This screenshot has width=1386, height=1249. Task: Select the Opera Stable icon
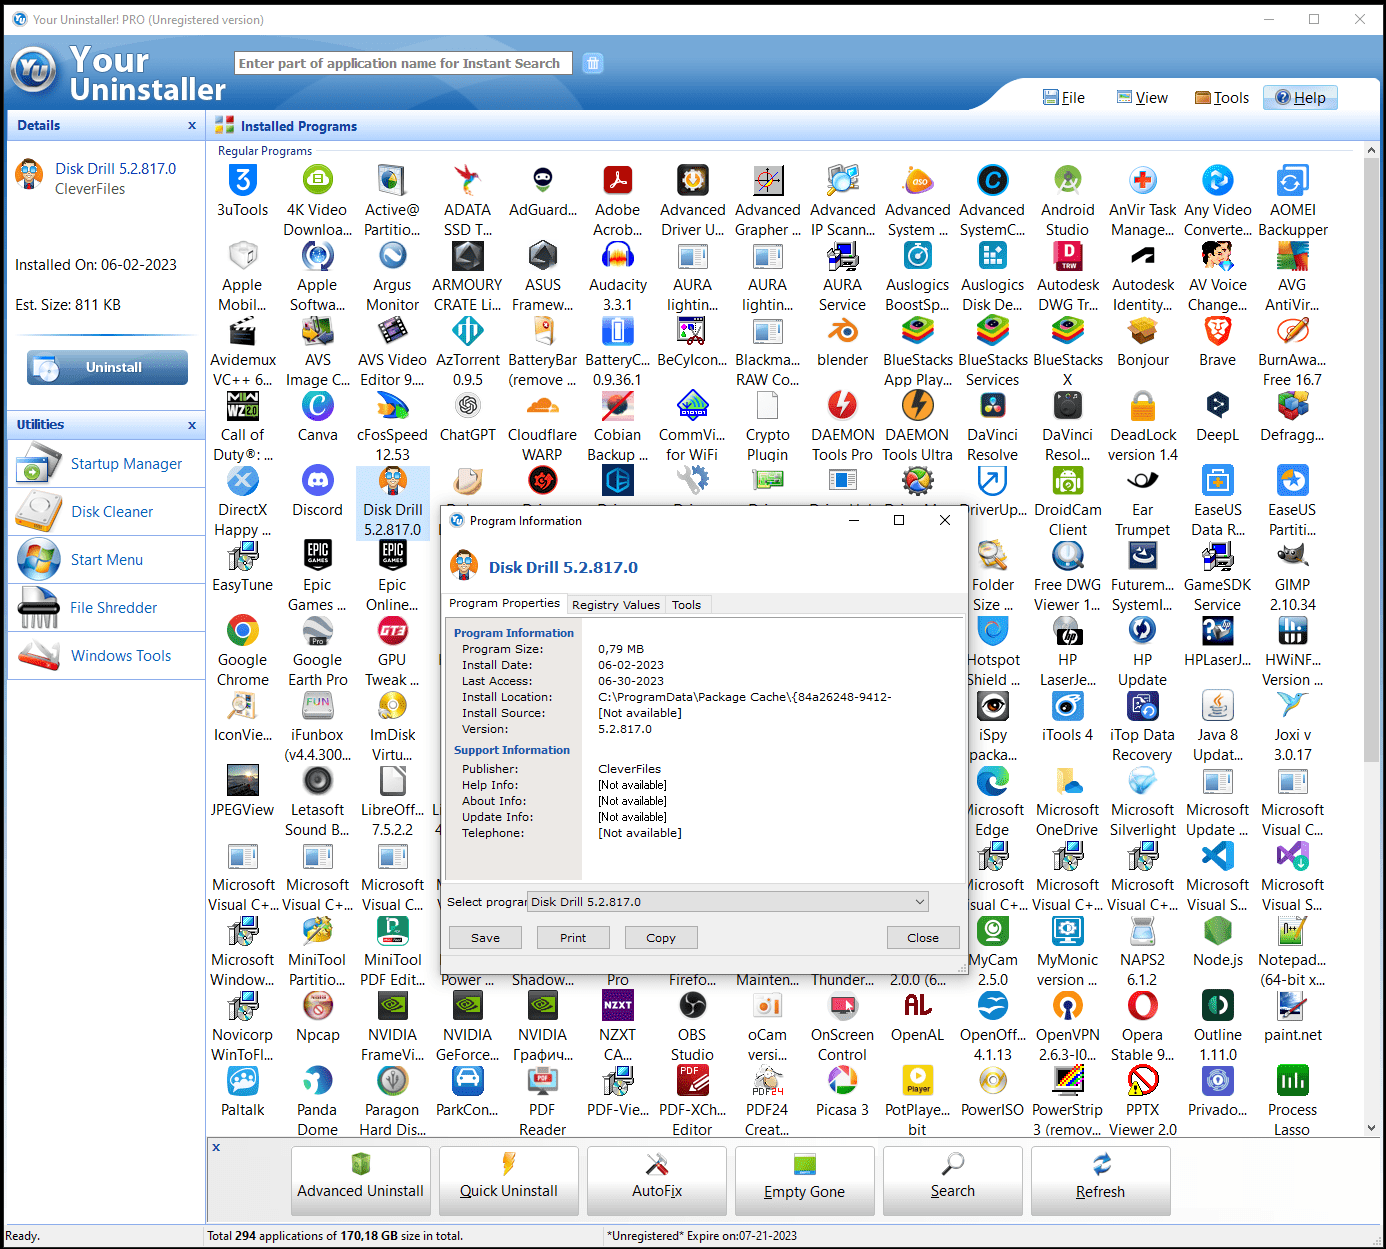click(1143, 1006)
